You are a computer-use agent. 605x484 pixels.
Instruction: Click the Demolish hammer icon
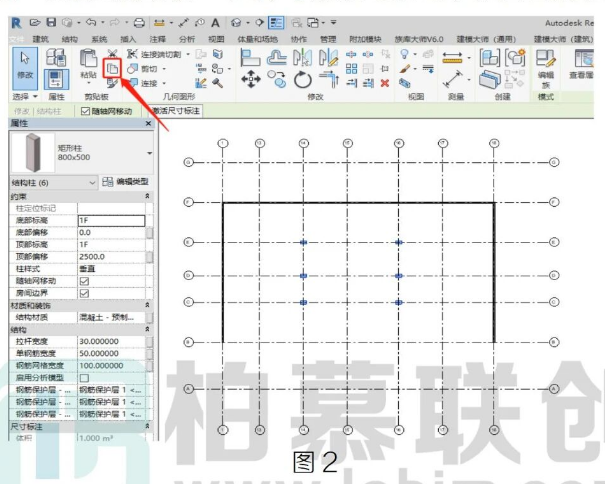coord(218,82)
